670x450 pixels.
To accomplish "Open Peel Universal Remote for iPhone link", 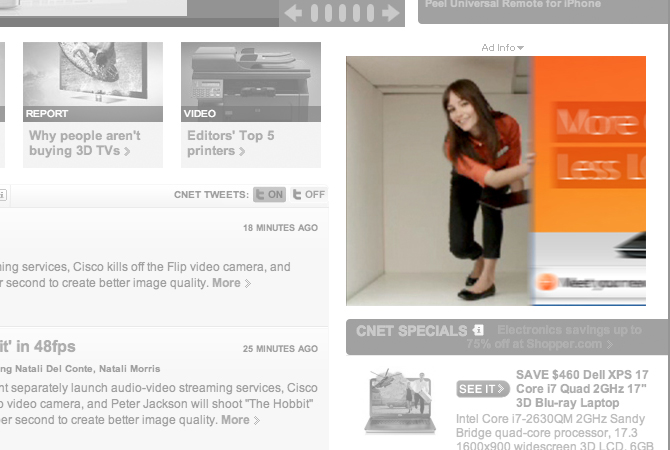I will pyautogui.click(x=513, y=4).
